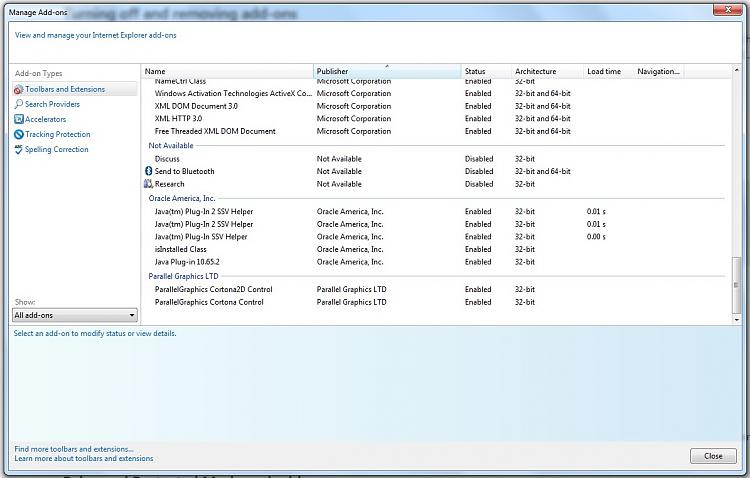750x478 pixels.
Task: Click the Bluetooth icon beside Send to Bluetooth
Action: click(x=148, y=171)
